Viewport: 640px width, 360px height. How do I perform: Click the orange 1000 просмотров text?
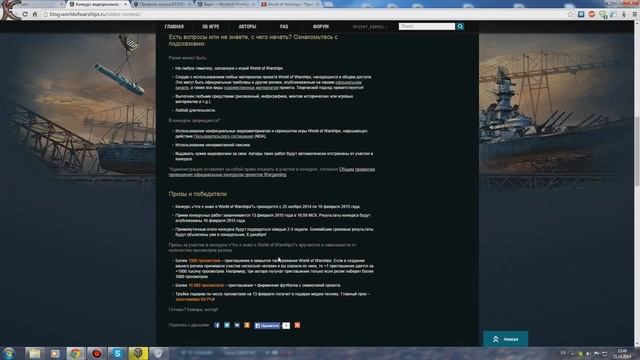coord(204,260)
